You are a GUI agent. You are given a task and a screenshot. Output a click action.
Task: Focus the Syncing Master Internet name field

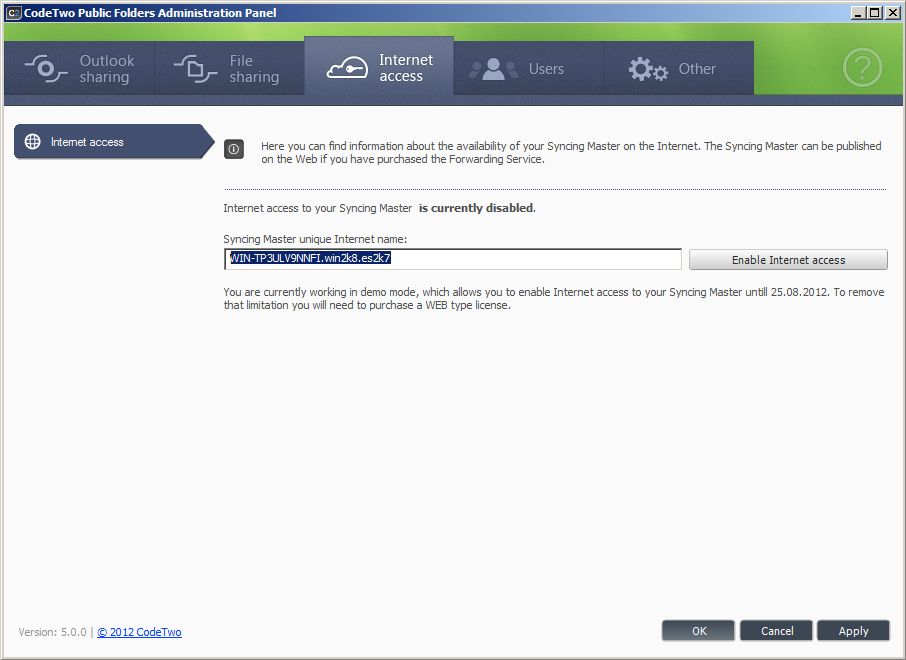tap(453, 259)
